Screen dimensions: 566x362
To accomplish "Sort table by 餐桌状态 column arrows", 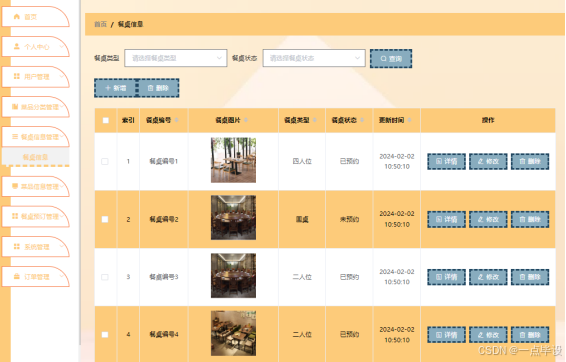I will click(x=362, y=120).
